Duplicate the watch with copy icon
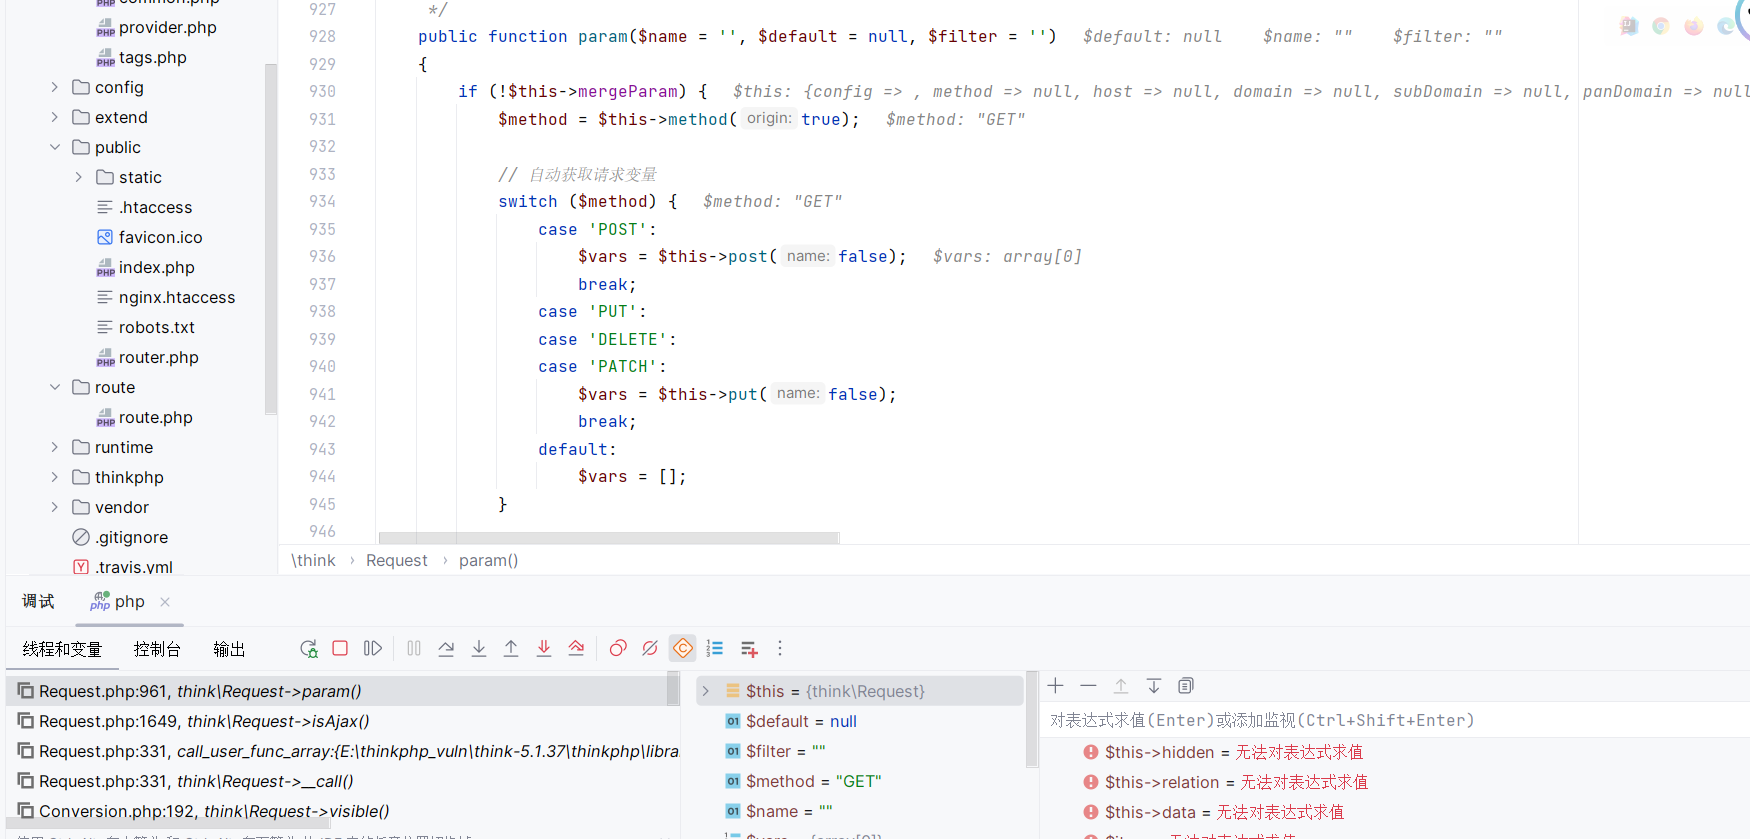This screenshot has width=1750, height=839. pos(1186,685)
